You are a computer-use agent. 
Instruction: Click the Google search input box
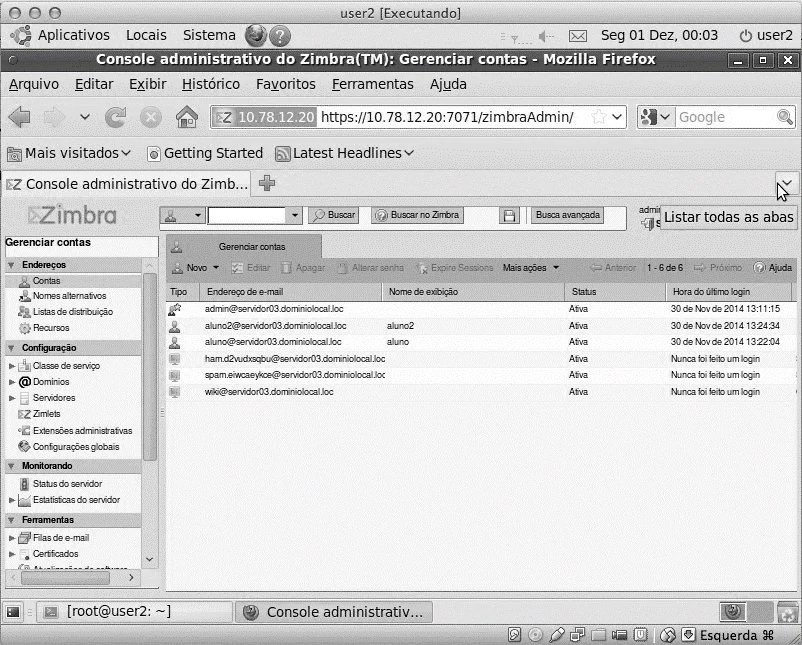pos(726,117)
